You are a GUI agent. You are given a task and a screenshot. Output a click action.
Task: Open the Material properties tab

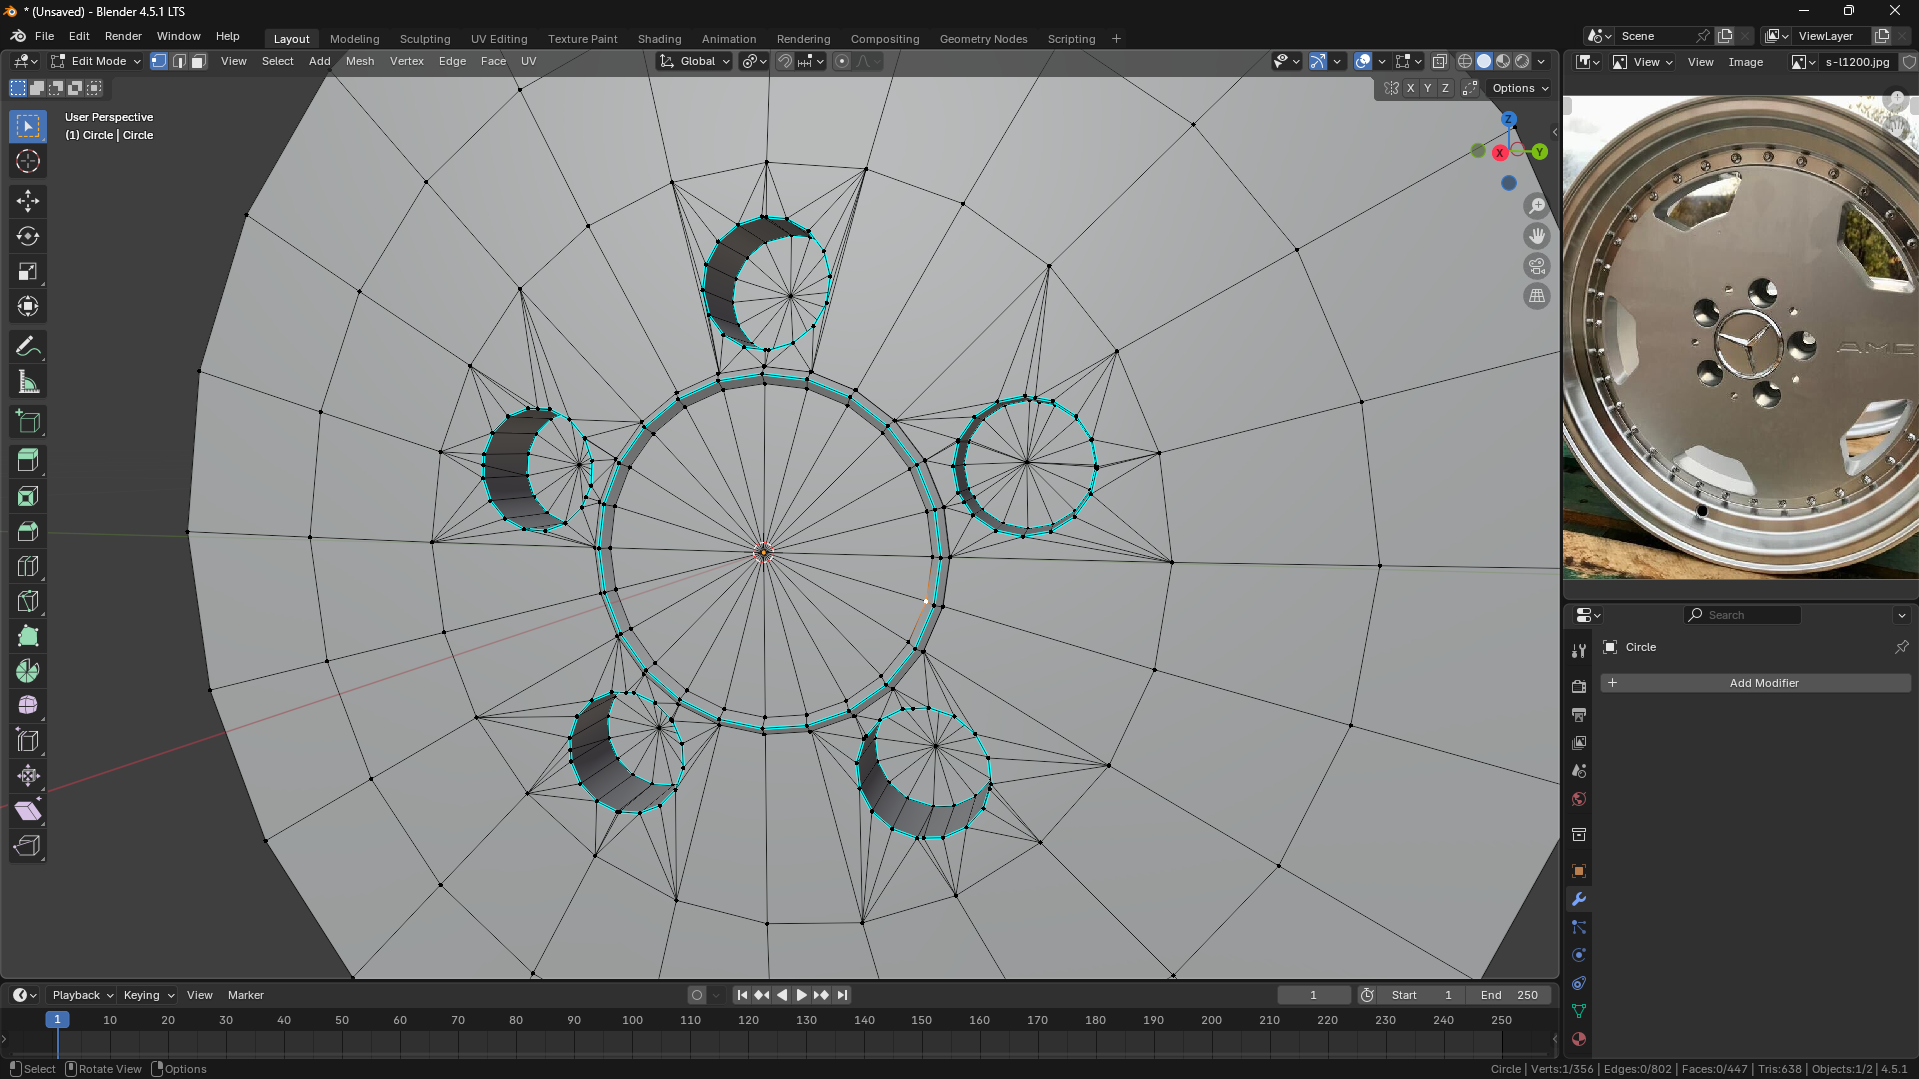[x=1579, y=1039]
